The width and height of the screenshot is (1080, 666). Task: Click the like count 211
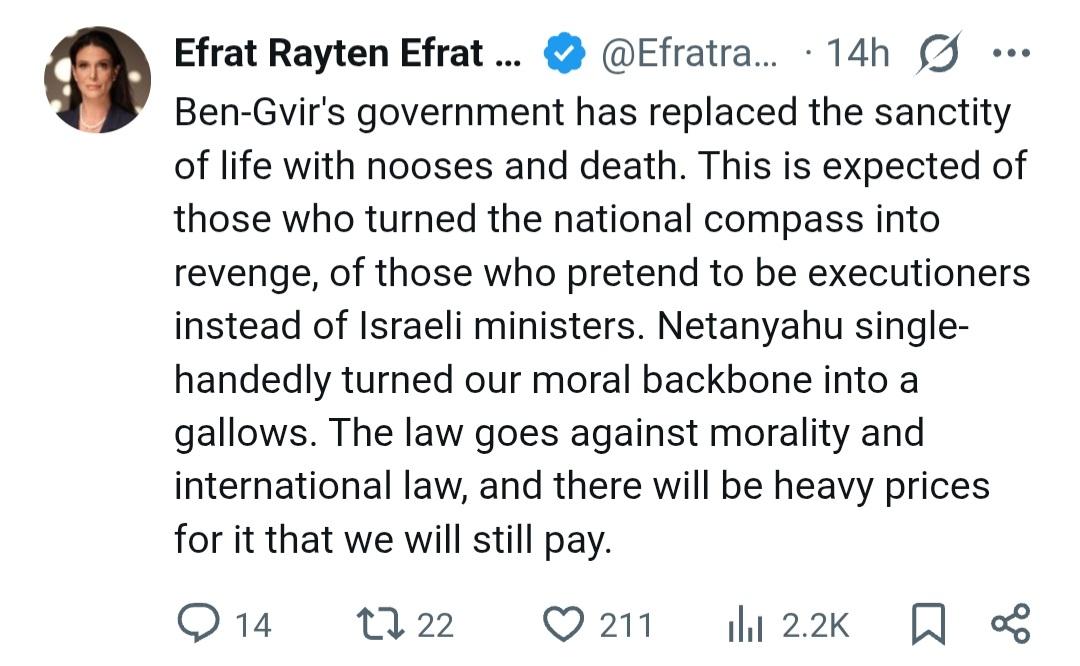(626, 626)
